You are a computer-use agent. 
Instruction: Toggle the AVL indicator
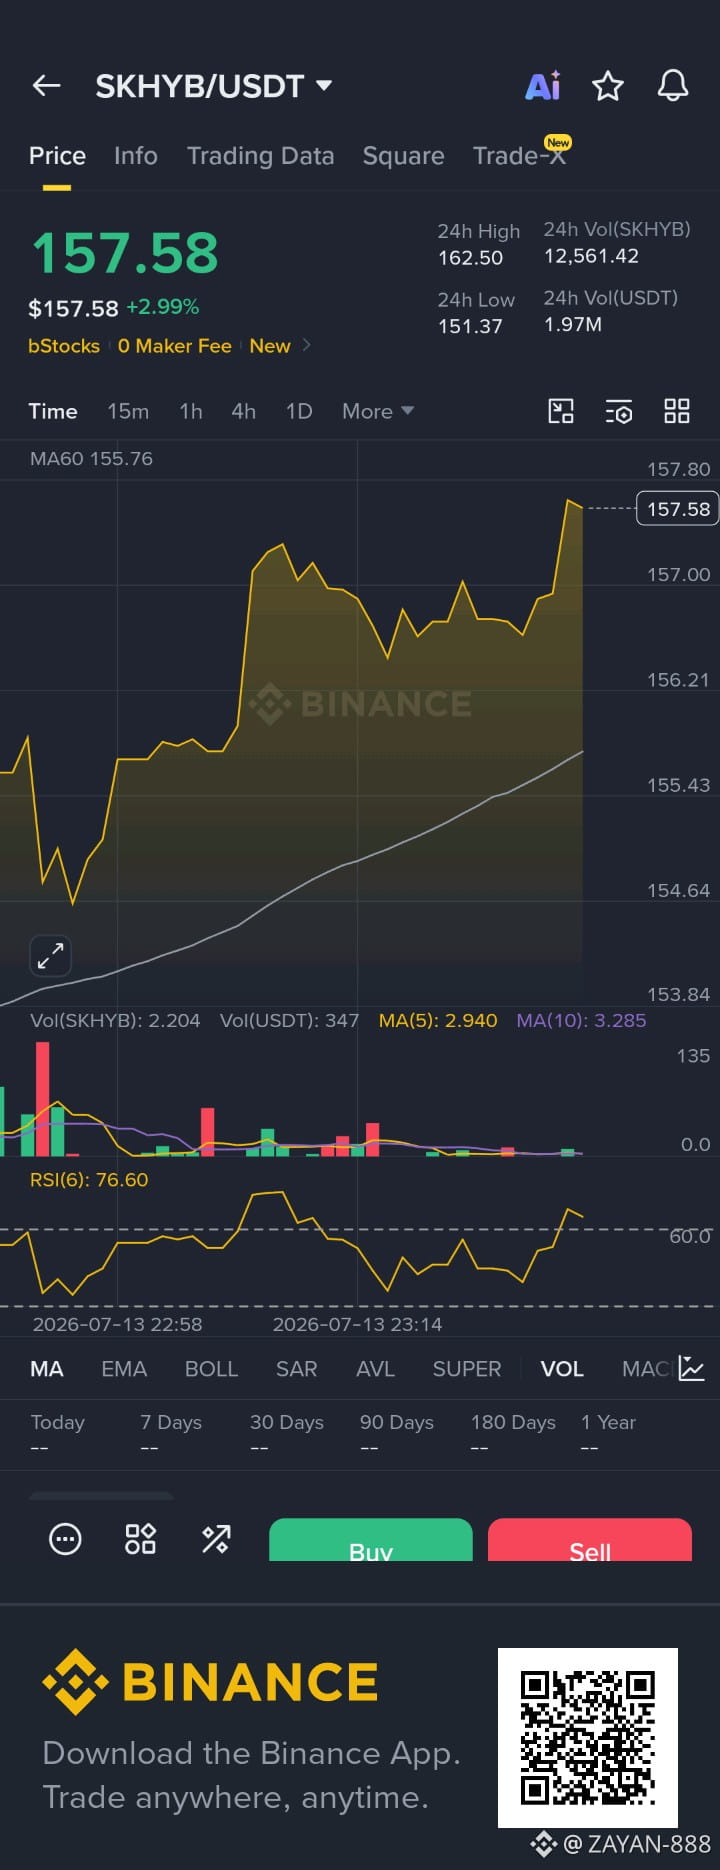click(375, 1369)
